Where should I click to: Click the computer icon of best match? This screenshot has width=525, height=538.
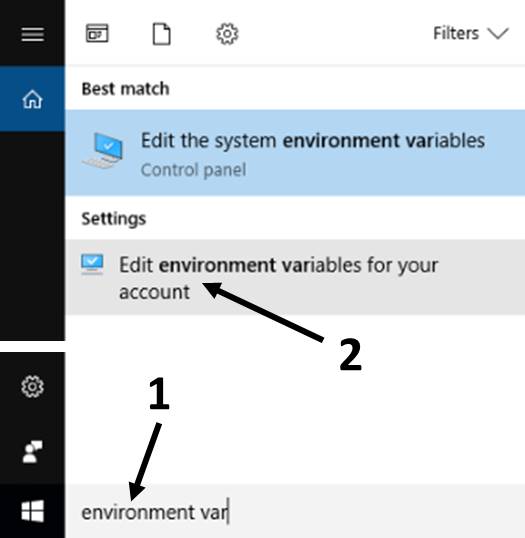[103, 150]
